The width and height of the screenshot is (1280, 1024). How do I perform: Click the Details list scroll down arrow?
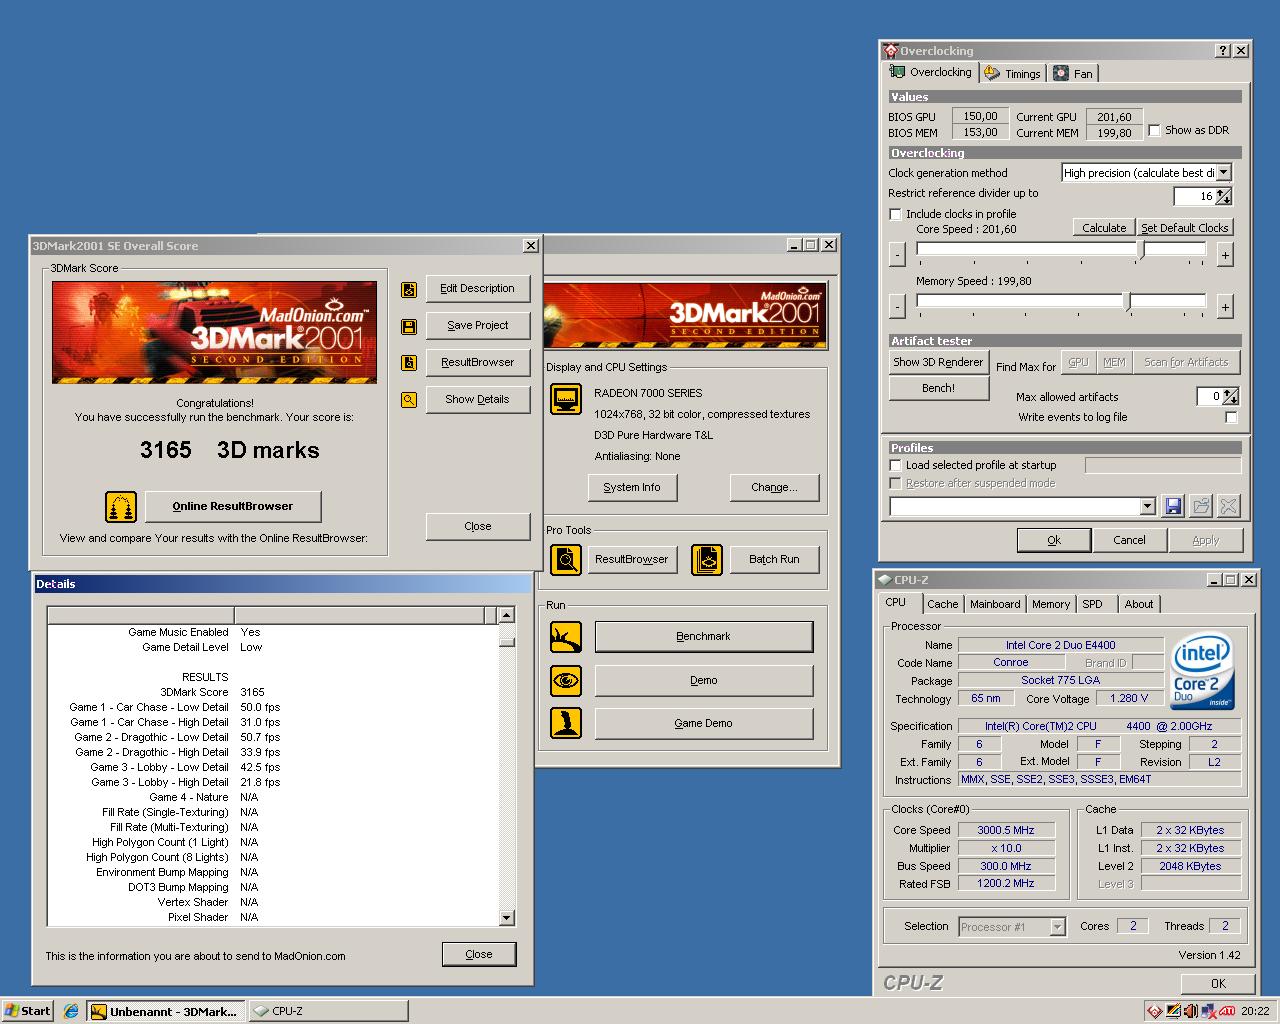506,918
